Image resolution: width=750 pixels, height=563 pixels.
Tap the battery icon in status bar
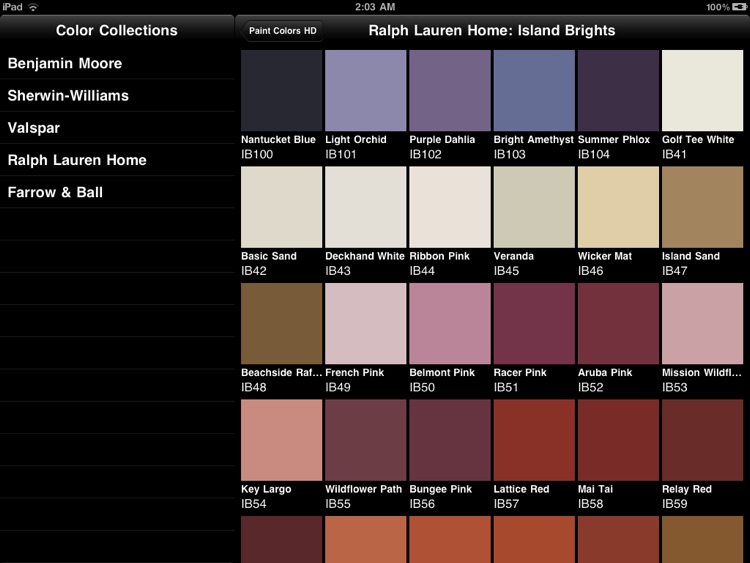click(740, 7)
